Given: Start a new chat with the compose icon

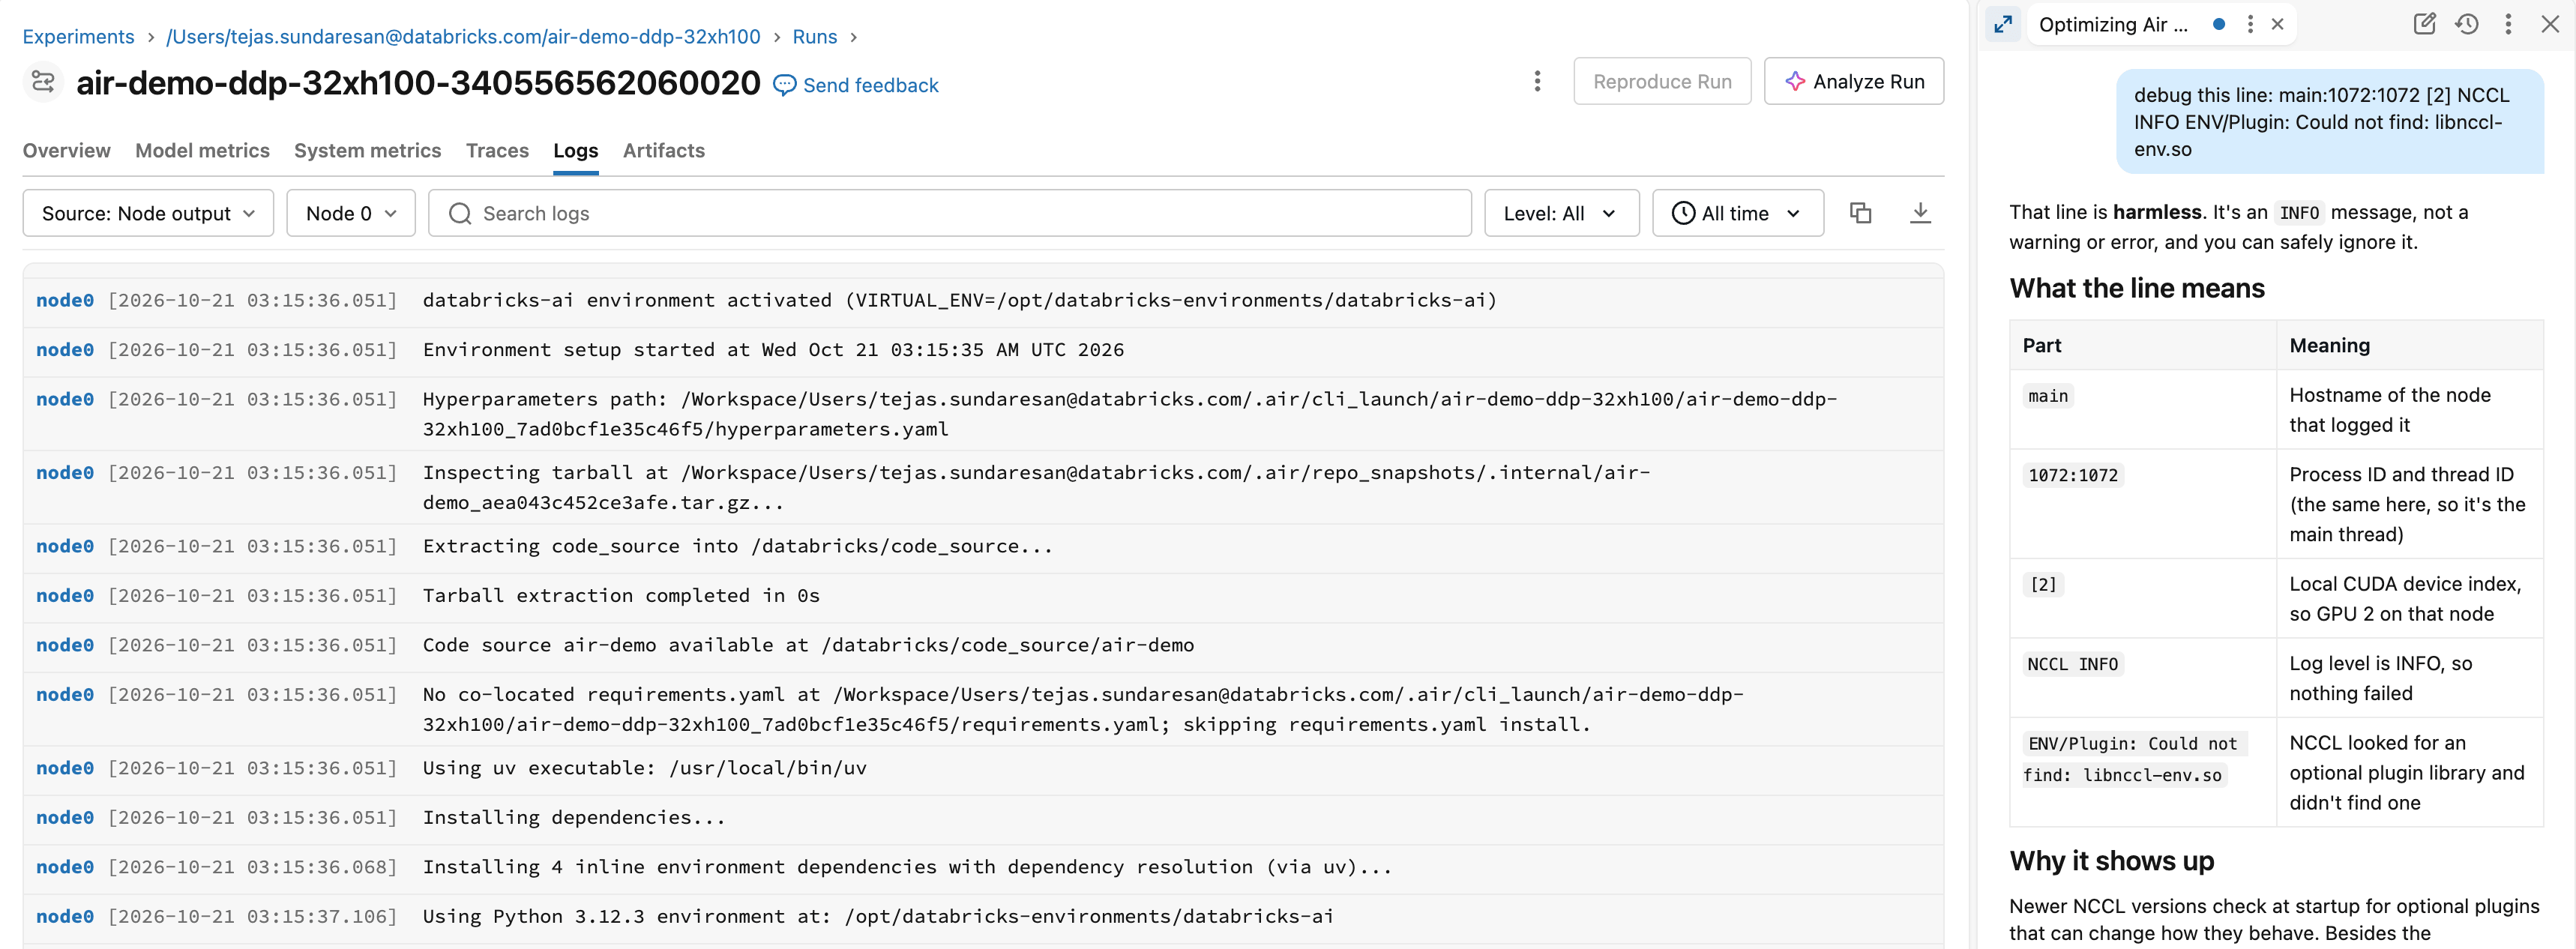Looking at the screenshot, I should click(2424, 24).
